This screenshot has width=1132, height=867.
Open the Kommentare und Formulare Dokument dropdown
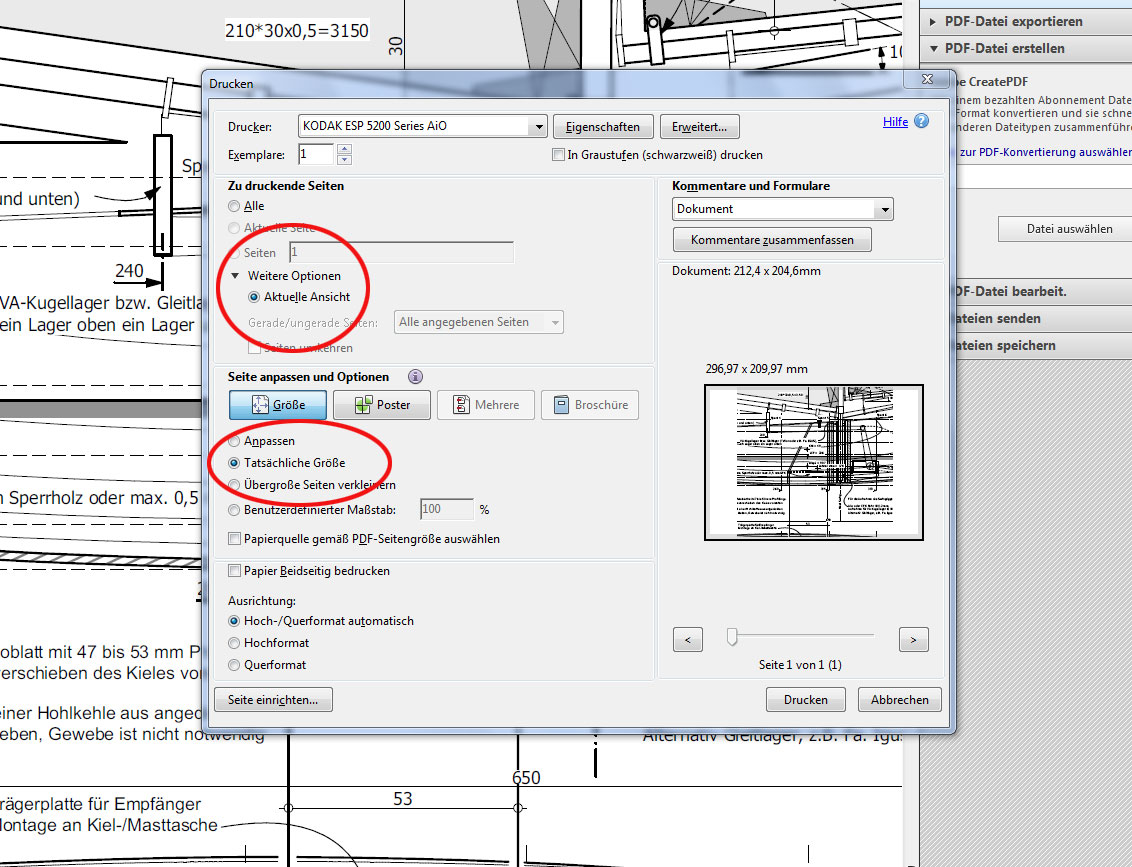point(883,209)
